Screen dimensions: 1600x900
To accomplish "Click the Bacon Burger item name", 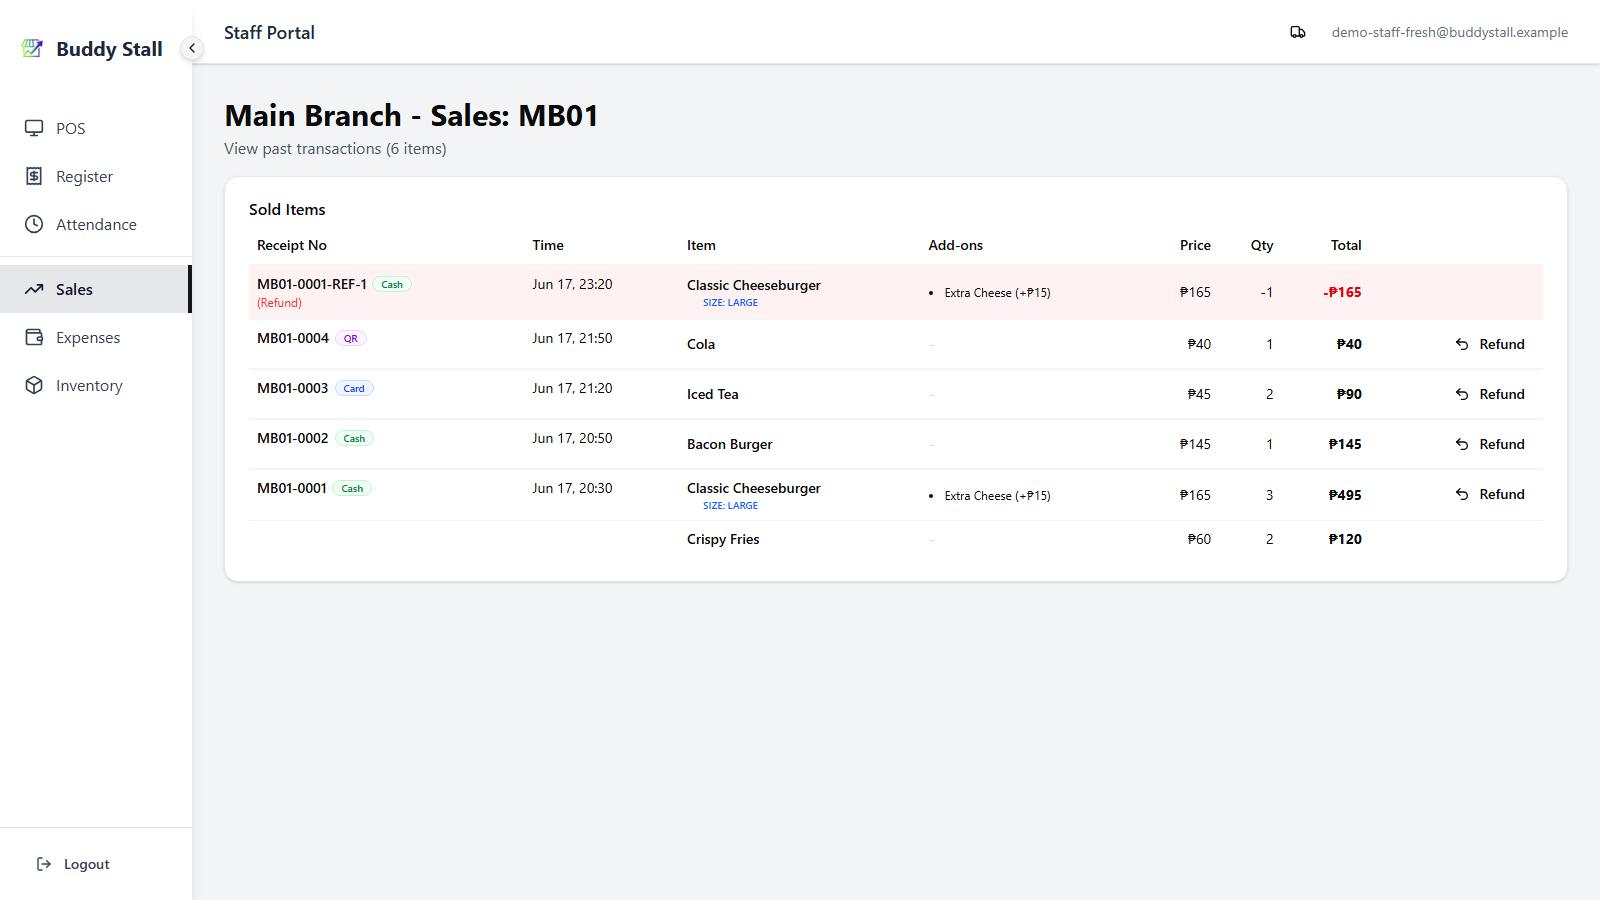I will [x=730, y=444].
